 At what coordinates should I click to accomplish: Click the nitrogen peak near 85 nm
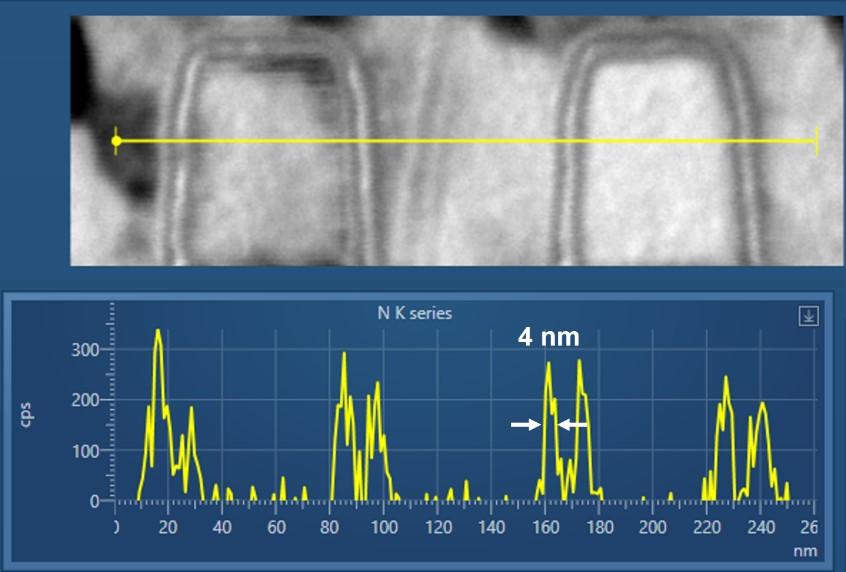343,355
